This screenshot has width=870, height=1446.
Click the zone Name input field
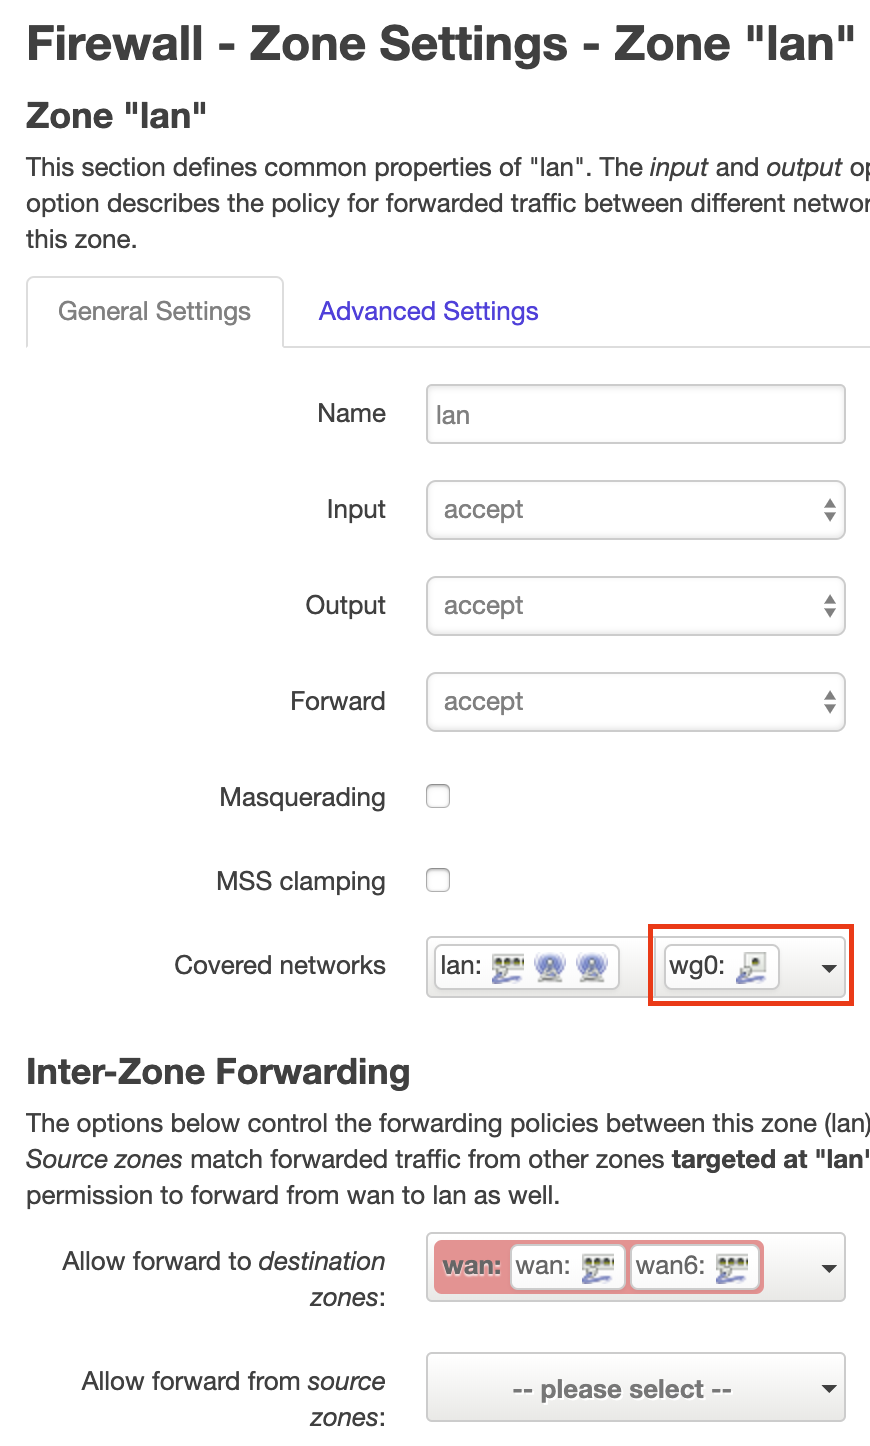pyautogui.click(x=636, y=414)
